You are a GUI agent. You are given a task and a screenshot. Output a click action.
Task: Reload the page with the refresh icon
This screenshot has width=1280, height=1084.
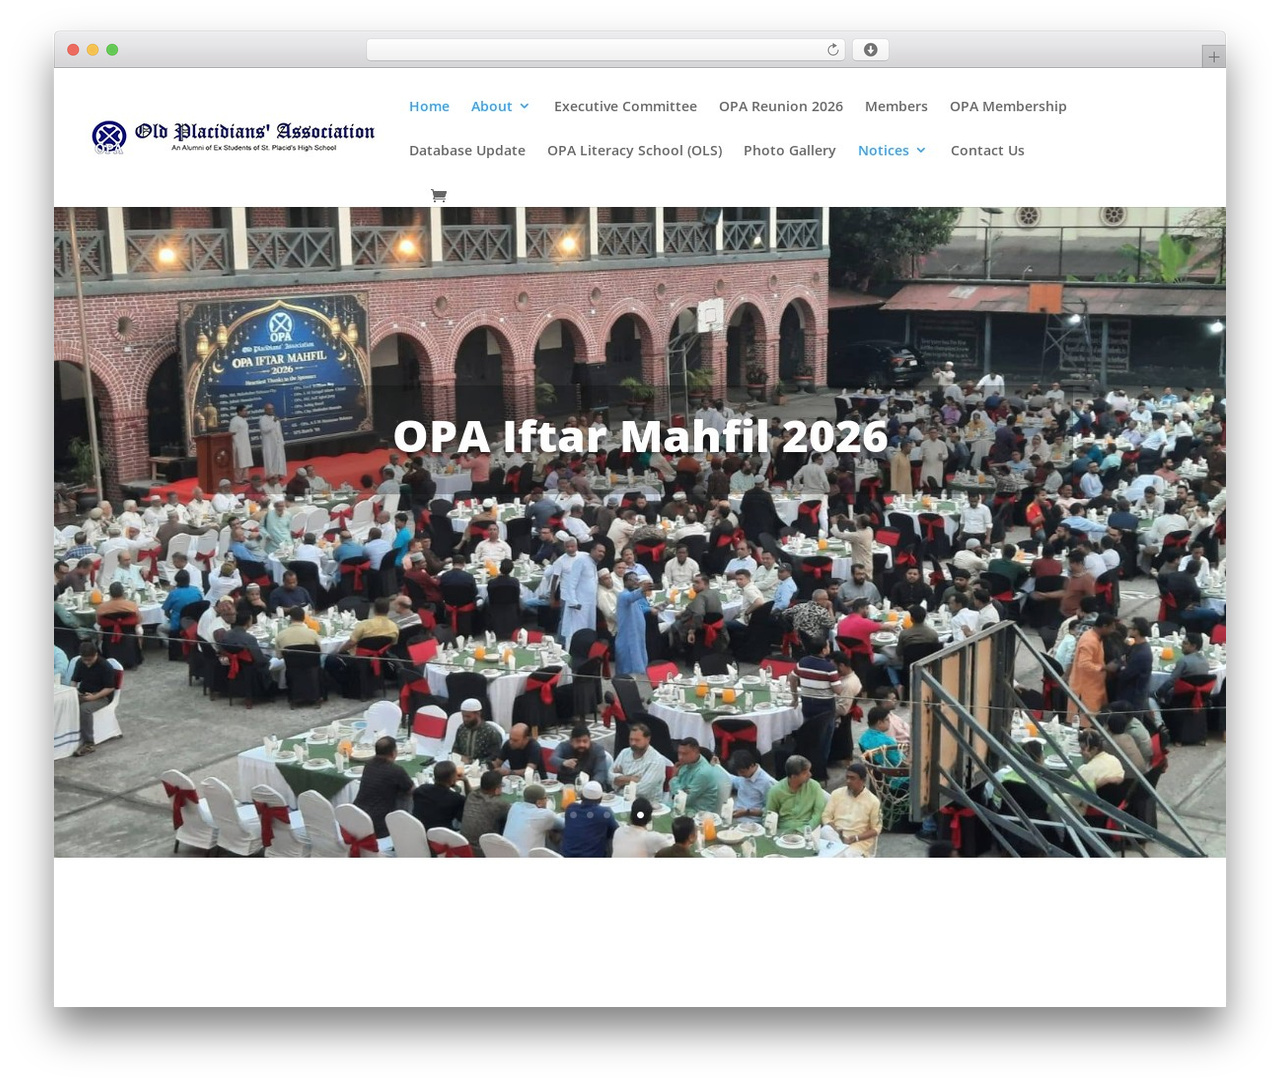(833, 50)
